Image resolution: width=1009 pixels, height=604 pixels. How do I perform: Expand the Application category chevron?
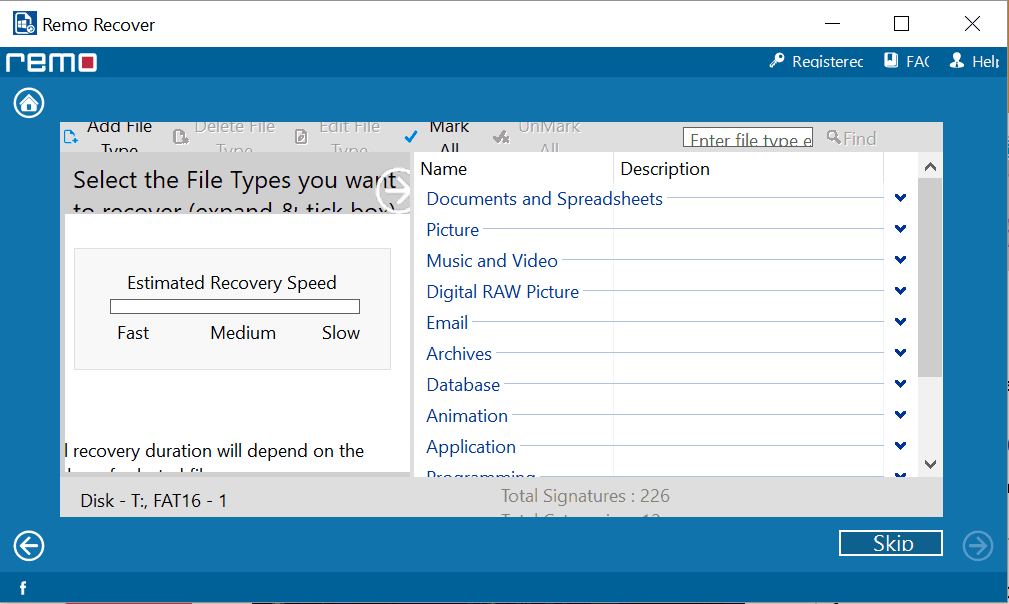click(x=900, y=446)
